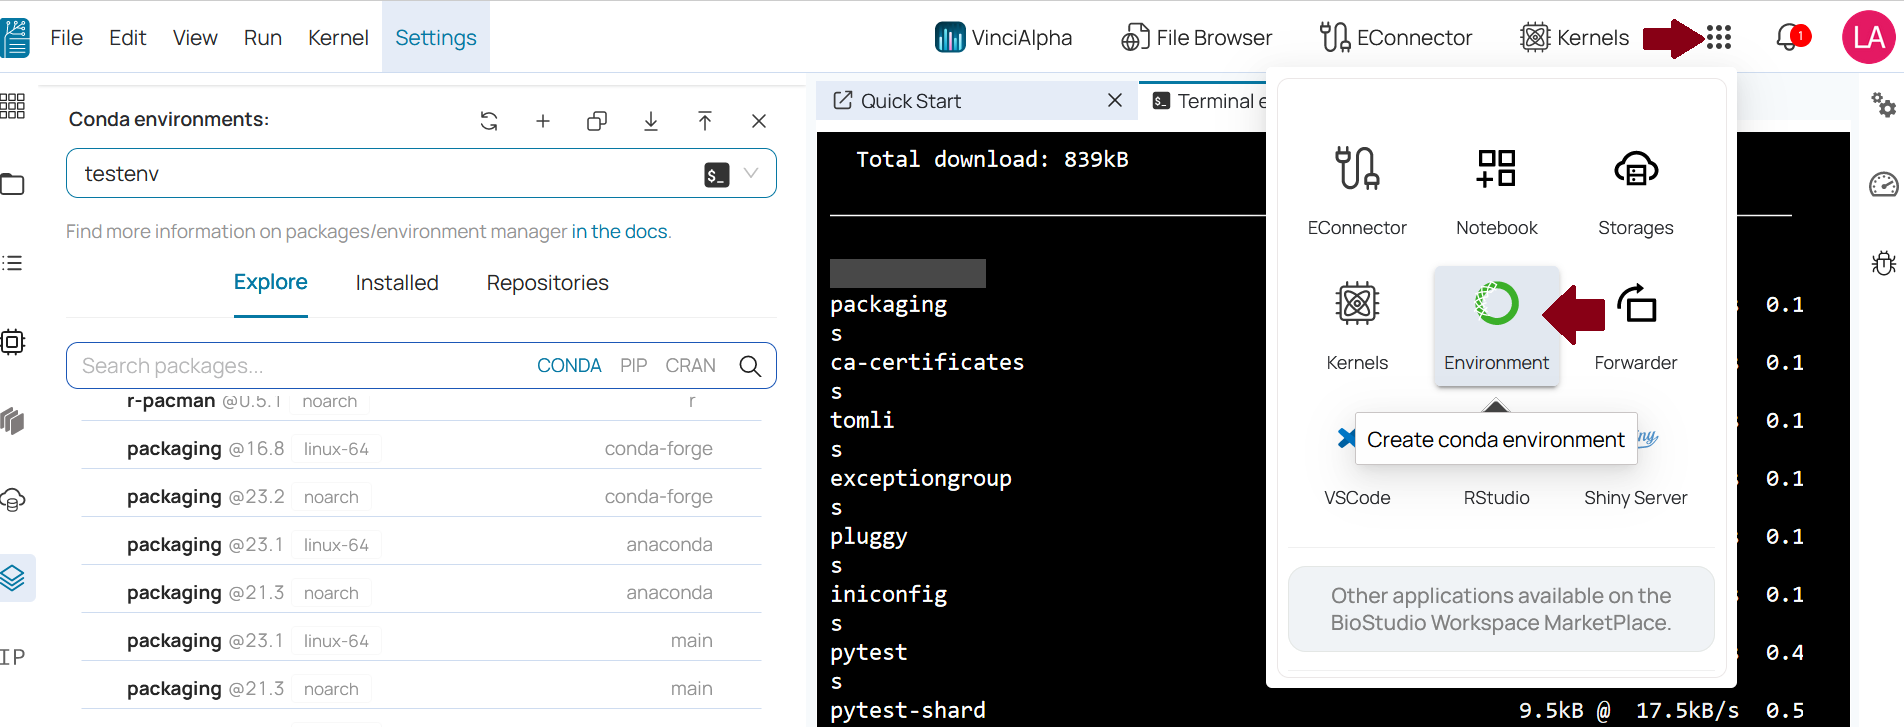Click the package search magnifier icon
The image size is (1904, 727).
750,366
